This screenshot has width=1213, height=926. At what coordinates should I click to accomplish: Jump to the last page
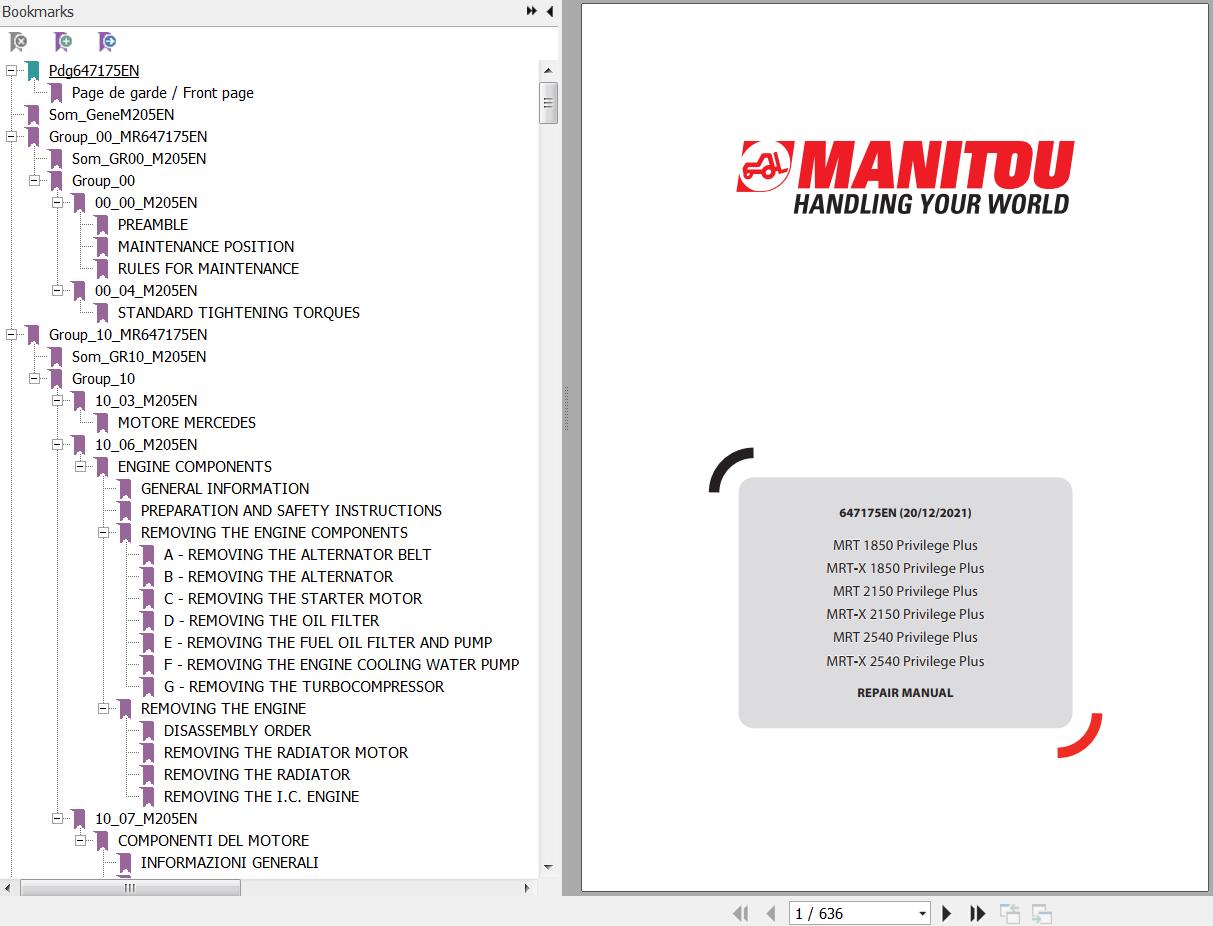(978, 913)
